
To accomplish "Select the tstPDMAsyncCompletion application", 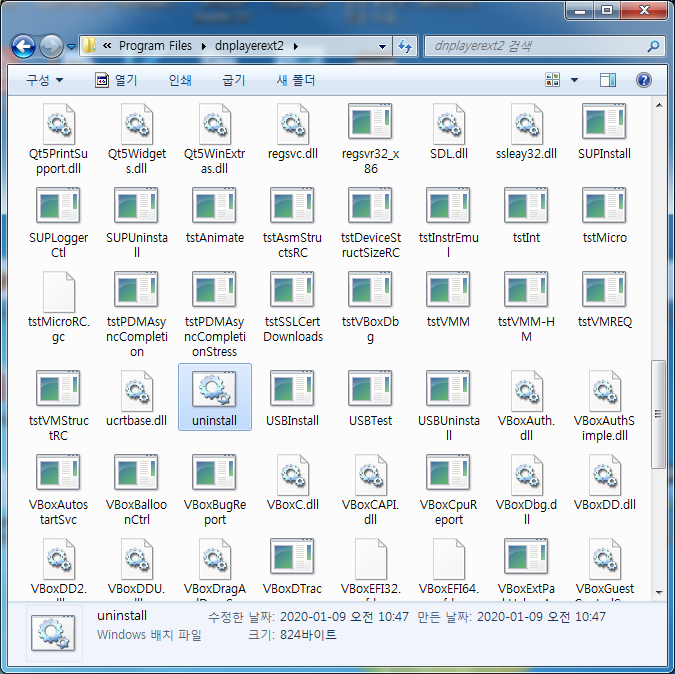I will click(136, 314).
